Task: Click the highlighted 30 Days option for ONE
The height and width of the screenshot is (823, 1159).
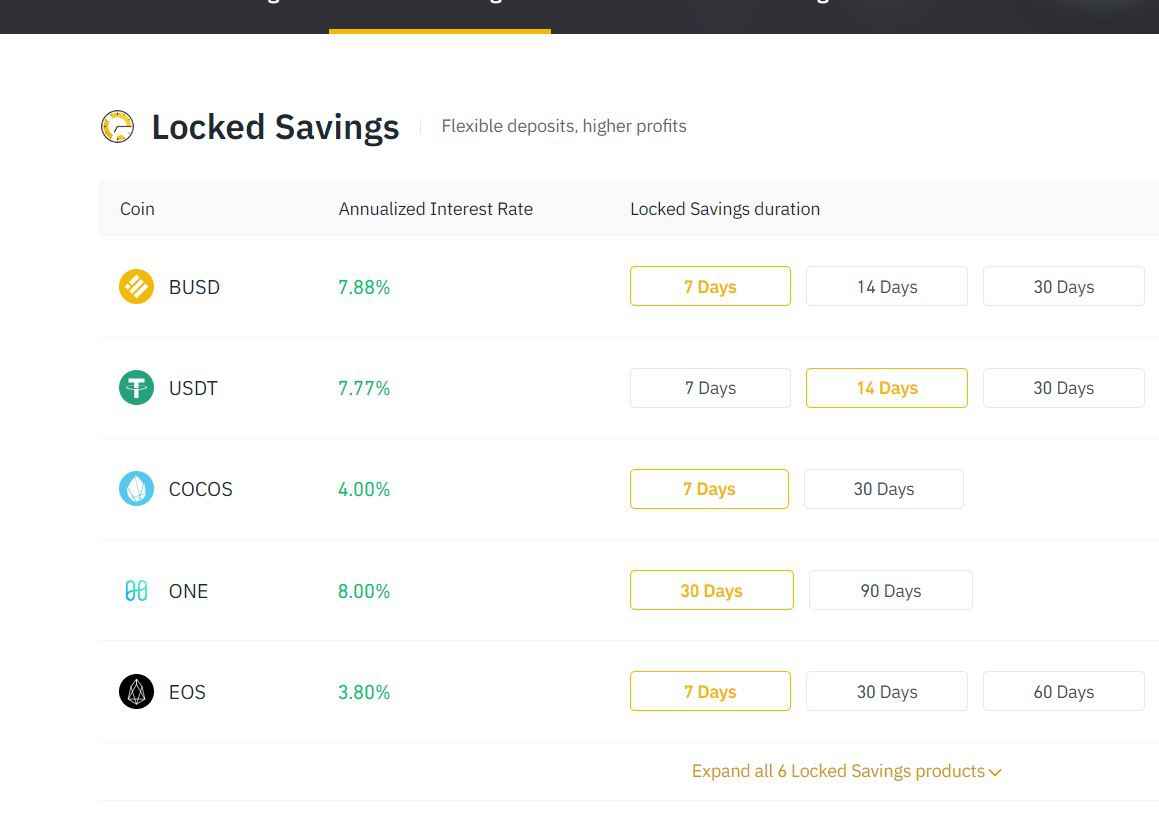Action: pos(711,590)
